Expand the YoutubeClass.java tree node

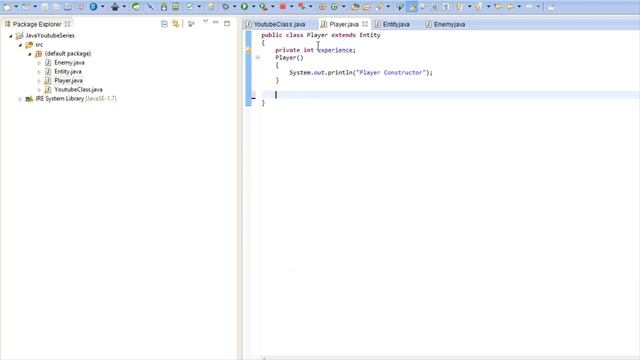point(39,90)
